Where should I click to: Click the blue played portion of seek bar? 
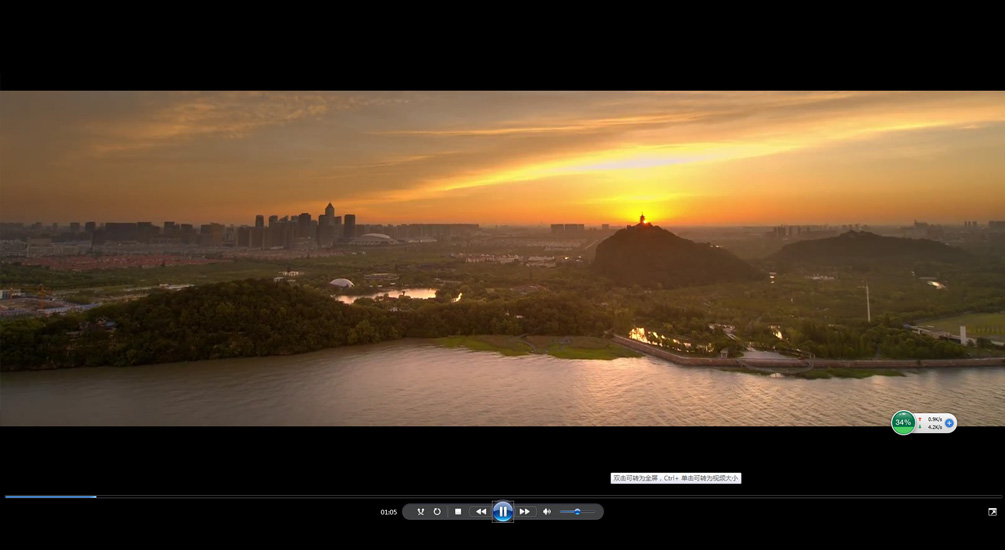(x=50, y=496)
